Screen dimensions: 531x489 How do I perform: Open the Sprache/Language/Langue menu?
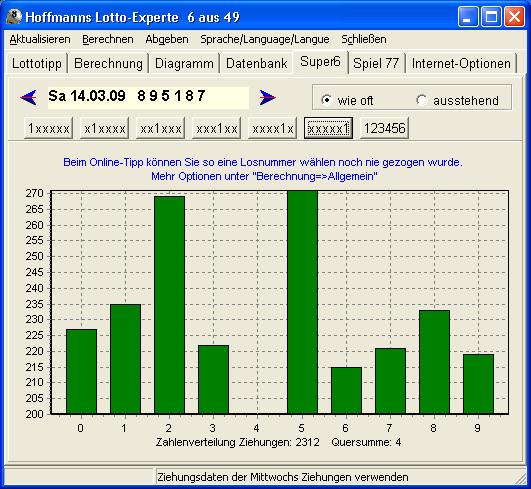pyautogui.click(x=264, y=39)
